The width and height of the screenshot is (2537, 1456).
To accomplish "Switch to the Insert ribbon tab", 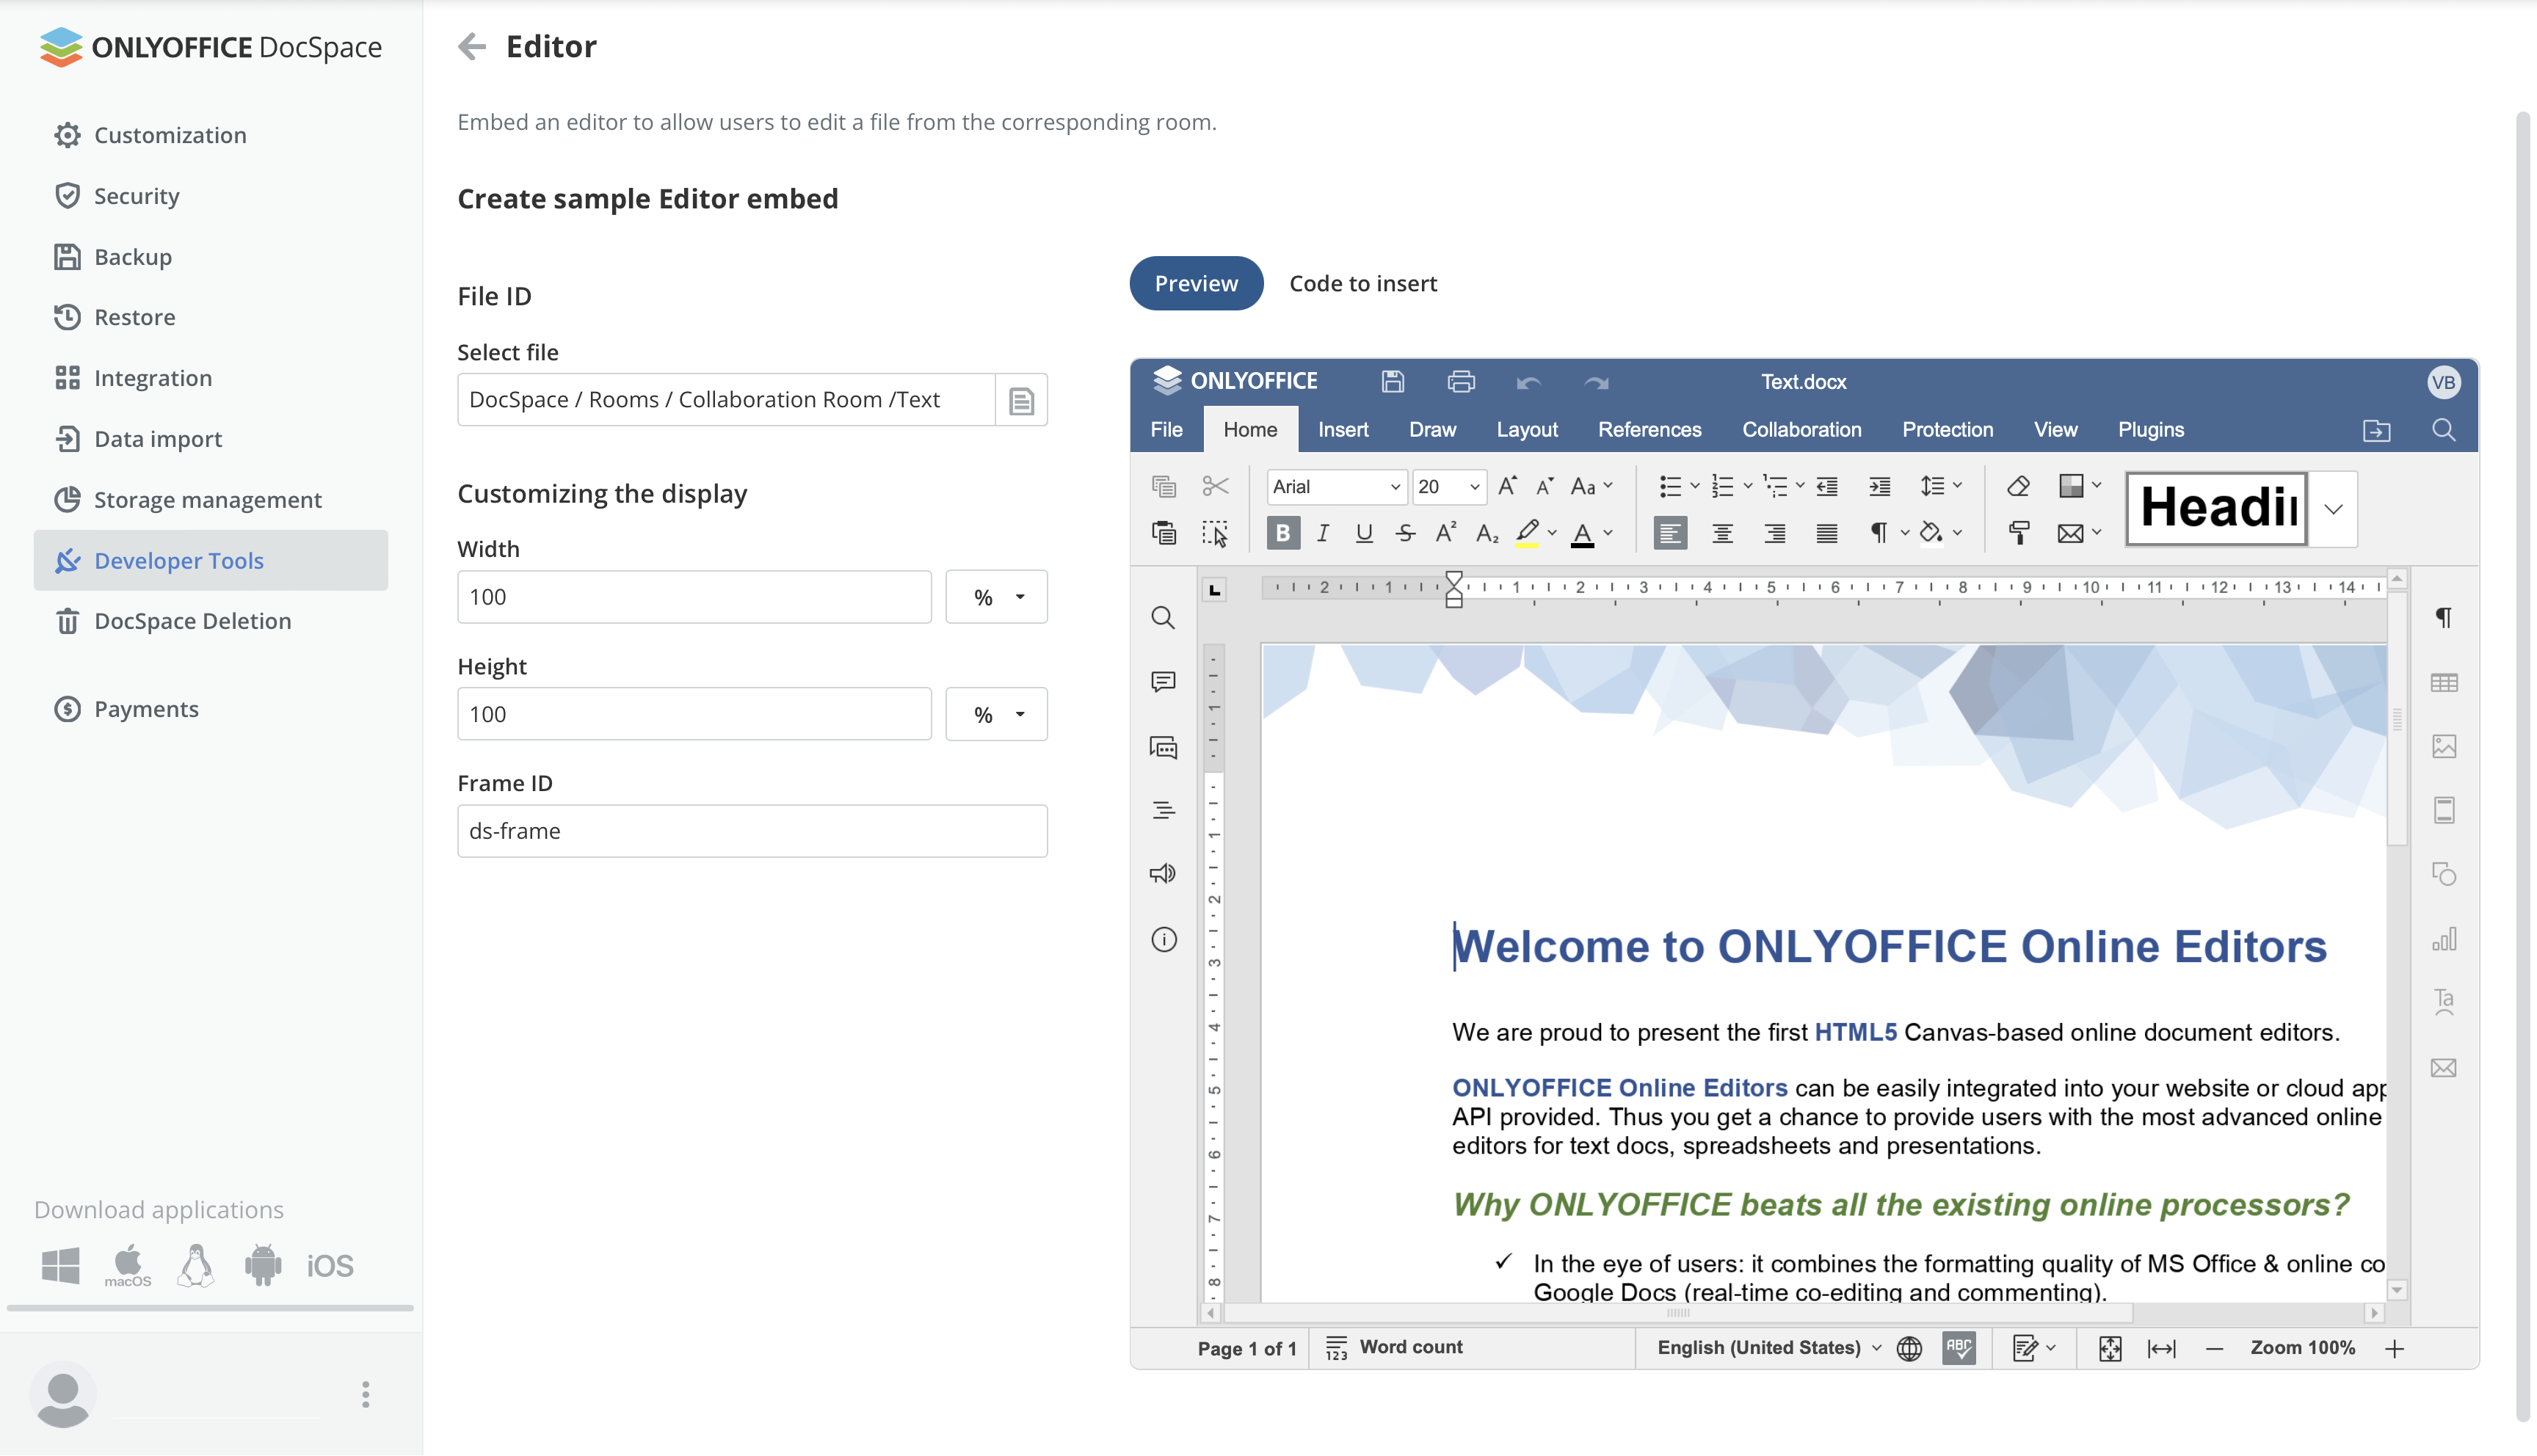I will point(1342,429).
